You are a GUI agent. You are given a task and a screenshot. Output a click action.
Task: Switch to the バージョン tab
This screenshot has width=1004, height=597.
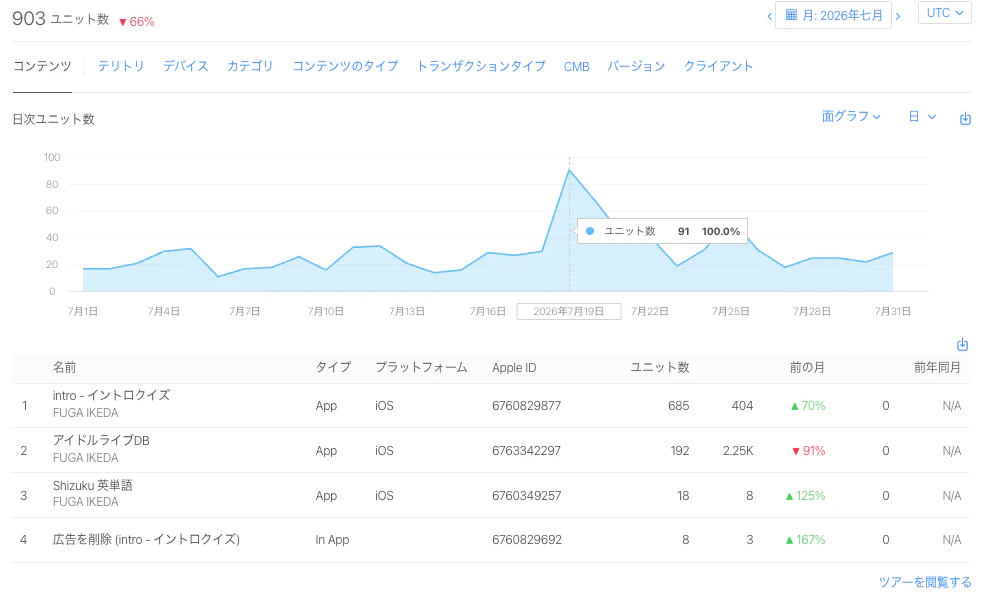coord(636,66)
